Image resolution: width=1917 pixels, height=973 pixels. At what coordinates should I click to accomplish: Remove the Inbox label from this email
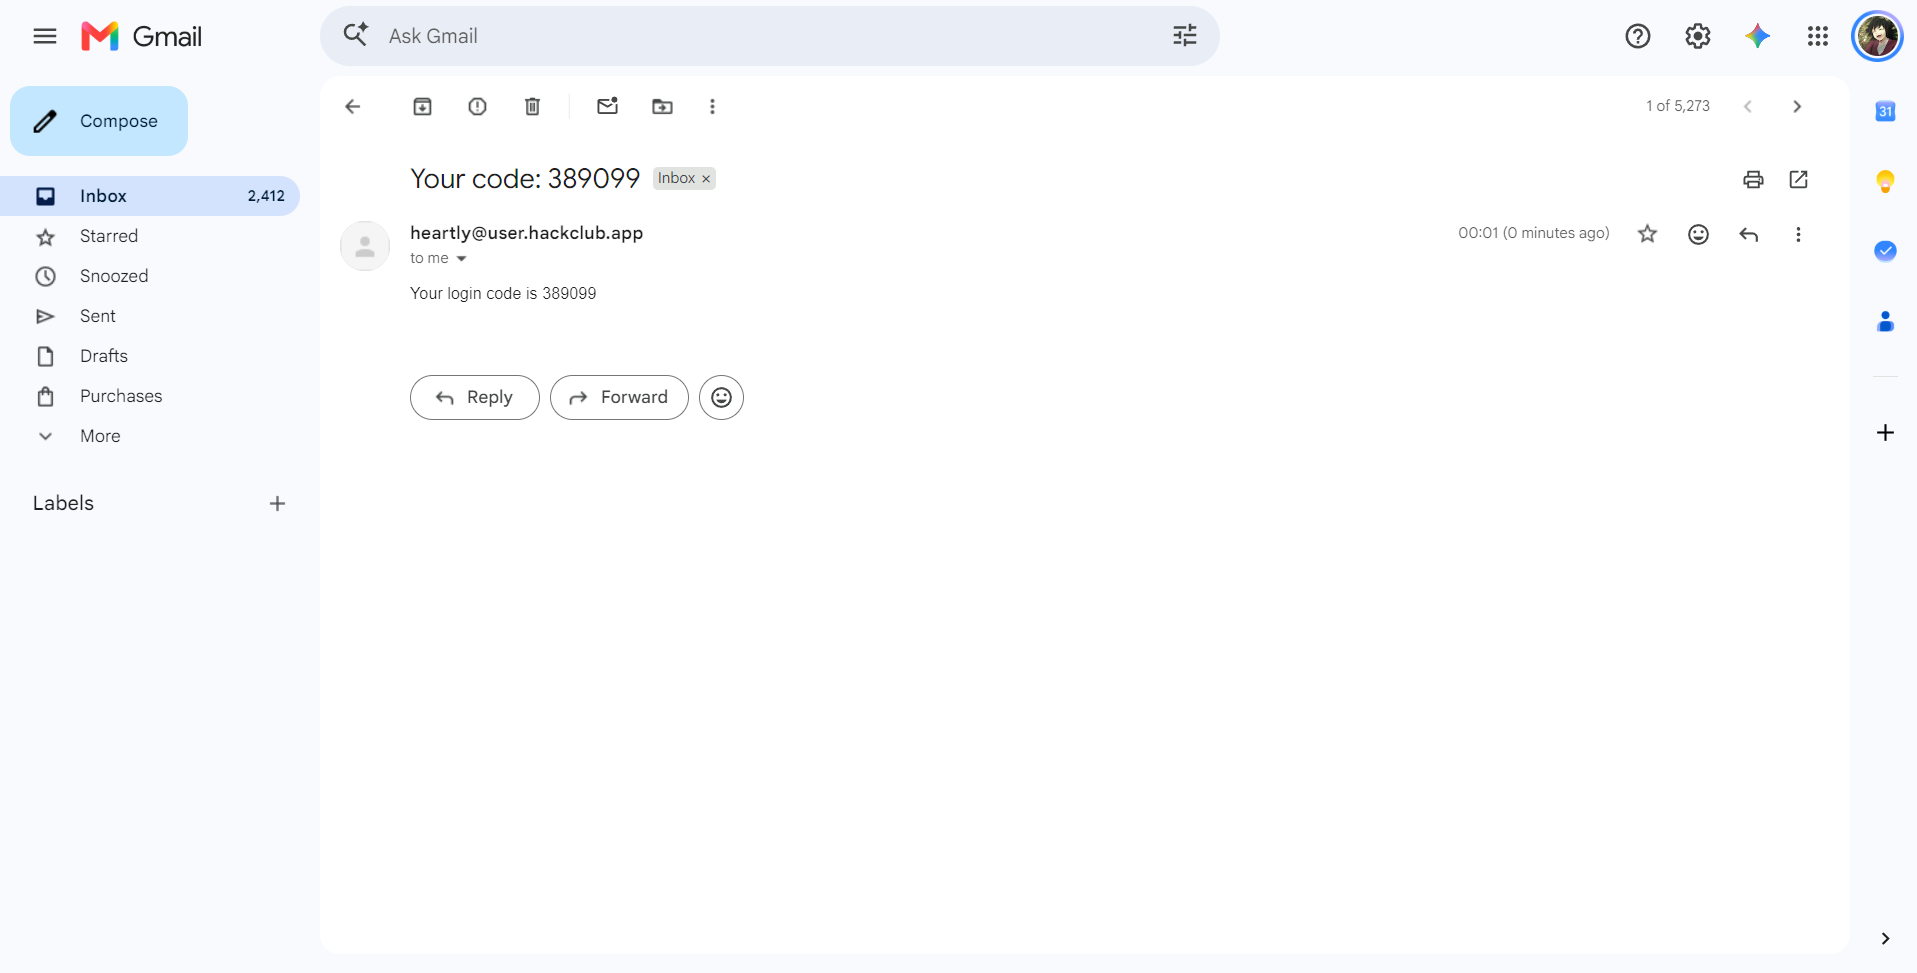coord(706,179)
